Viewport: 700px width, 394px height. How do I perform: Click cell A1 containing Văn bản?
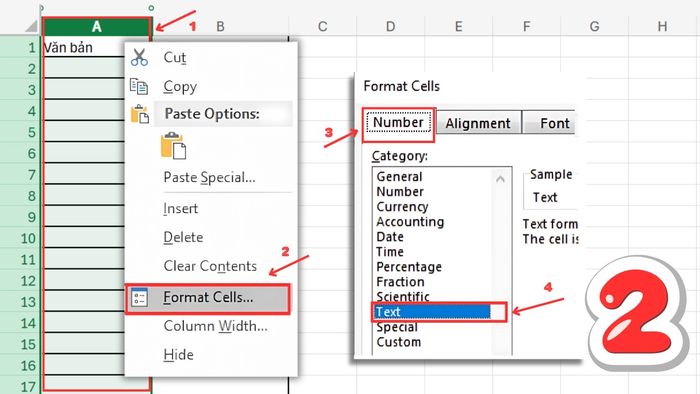[83, 48]
